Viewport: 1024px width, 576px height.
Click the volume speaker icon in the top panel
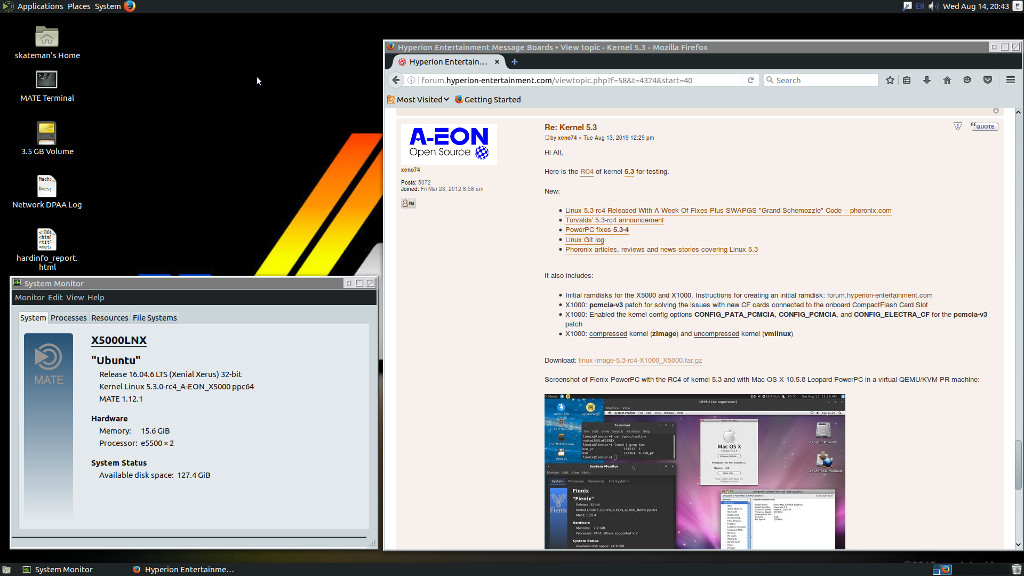(933, 6)
